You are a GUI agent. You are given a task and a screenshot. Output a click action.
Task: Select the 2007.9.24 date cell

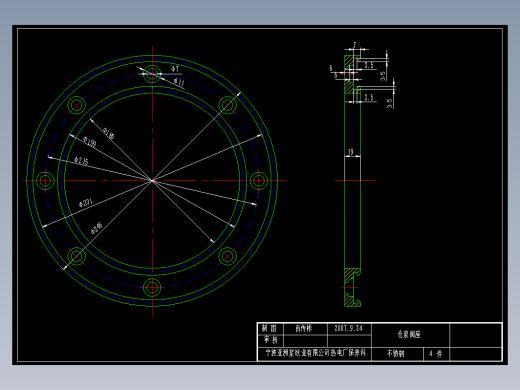[349, 328]
